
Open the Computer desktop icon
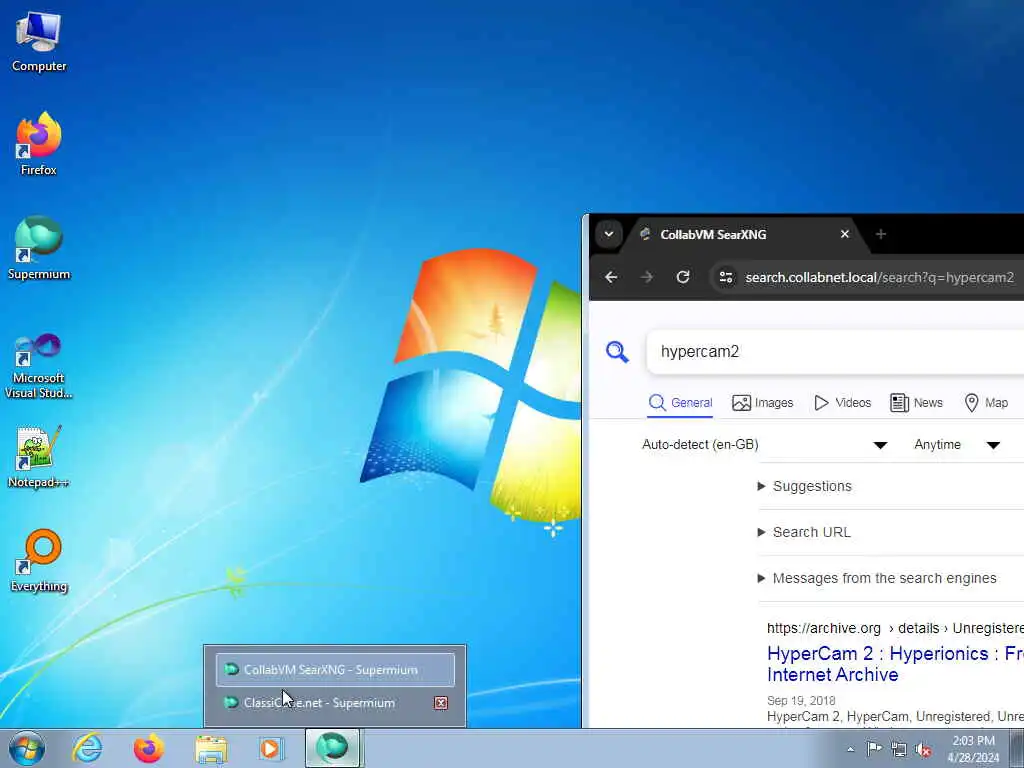(x=39, y=42)
